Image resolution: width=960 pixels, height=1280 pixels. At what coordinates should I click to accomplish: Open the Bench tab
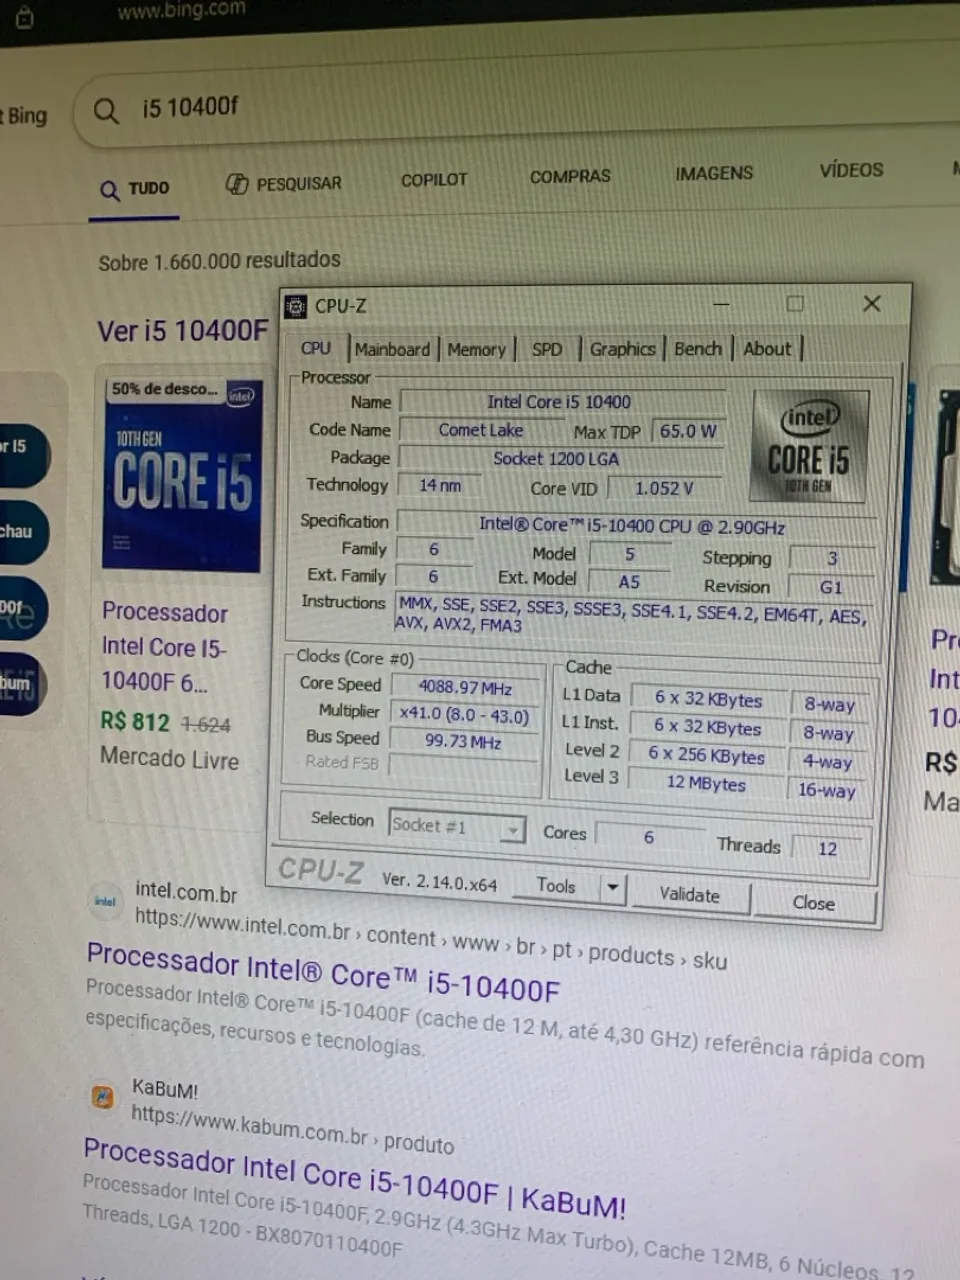[x=698, y=349]
